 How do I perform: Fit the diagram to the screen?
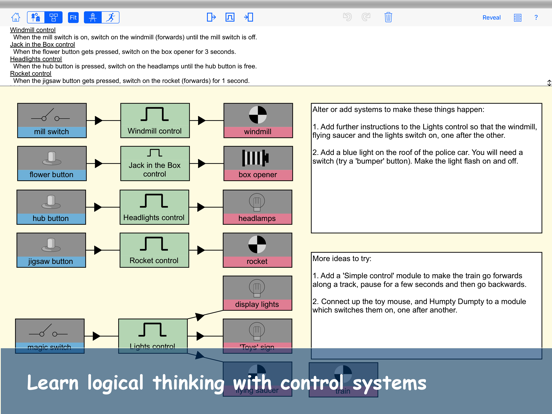point(73,17)
